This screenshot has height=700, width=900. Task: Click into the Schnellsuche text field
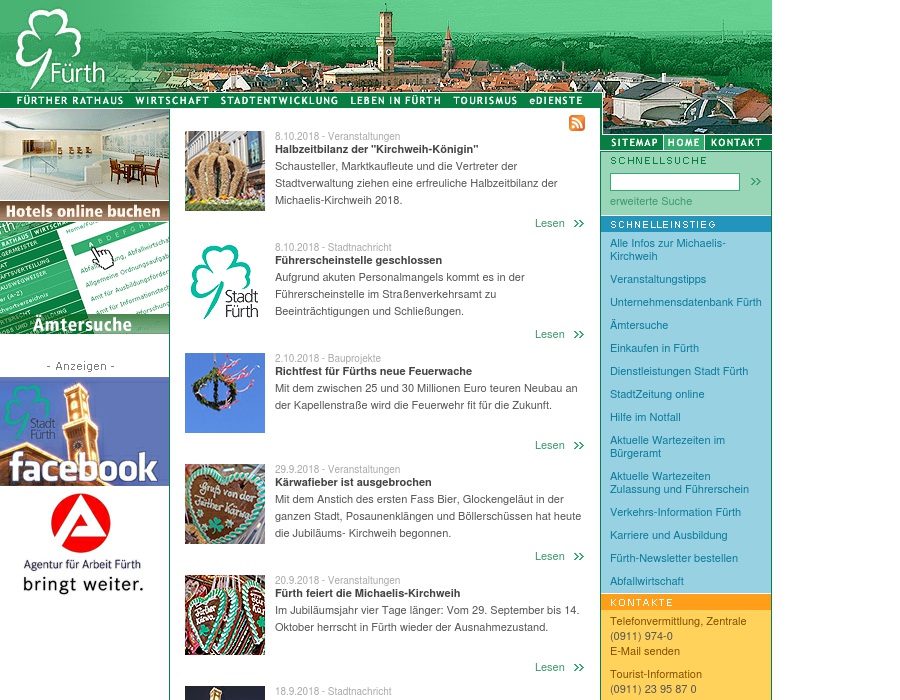coord(674,182)
